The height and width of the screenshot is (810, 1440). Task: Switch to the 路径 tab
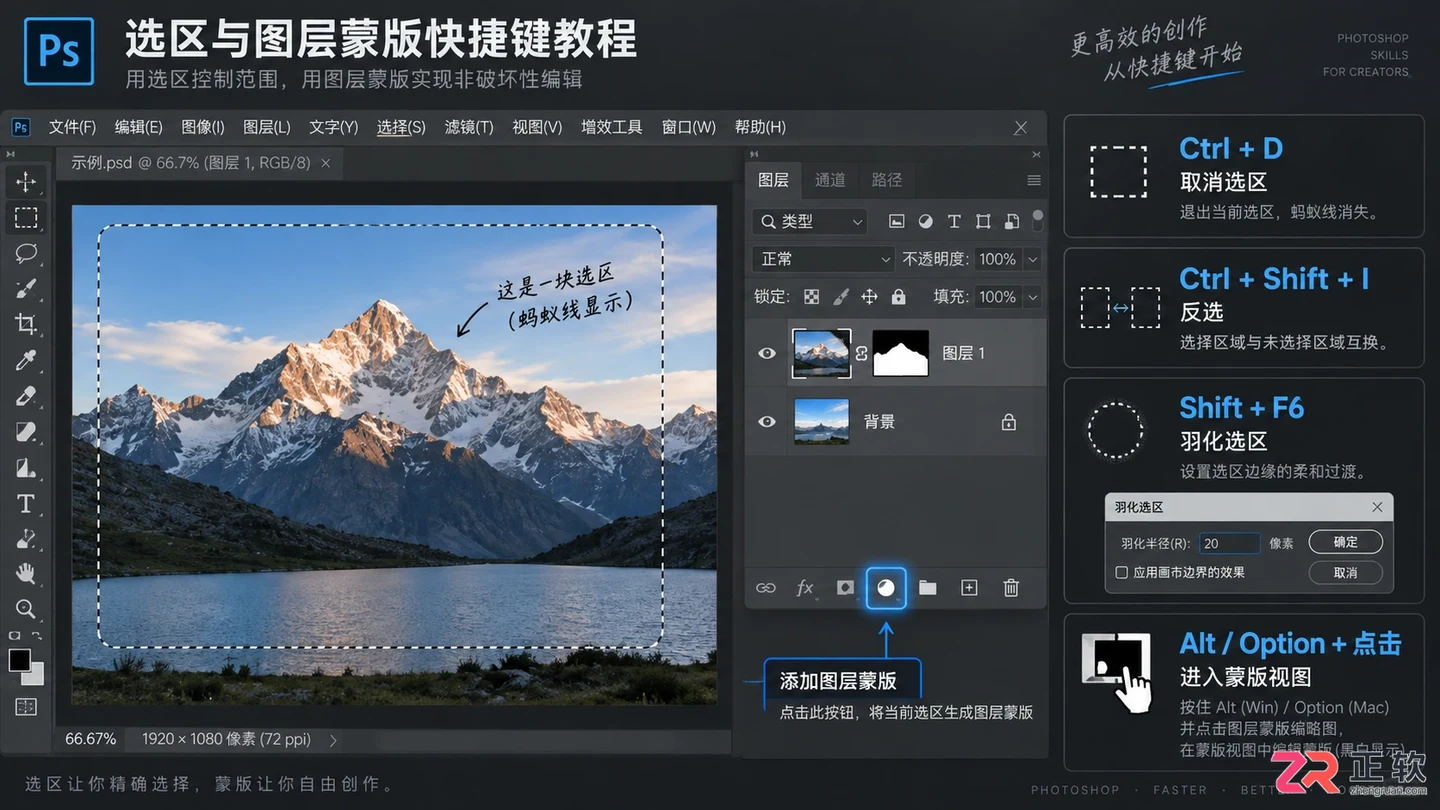(887, 180)
